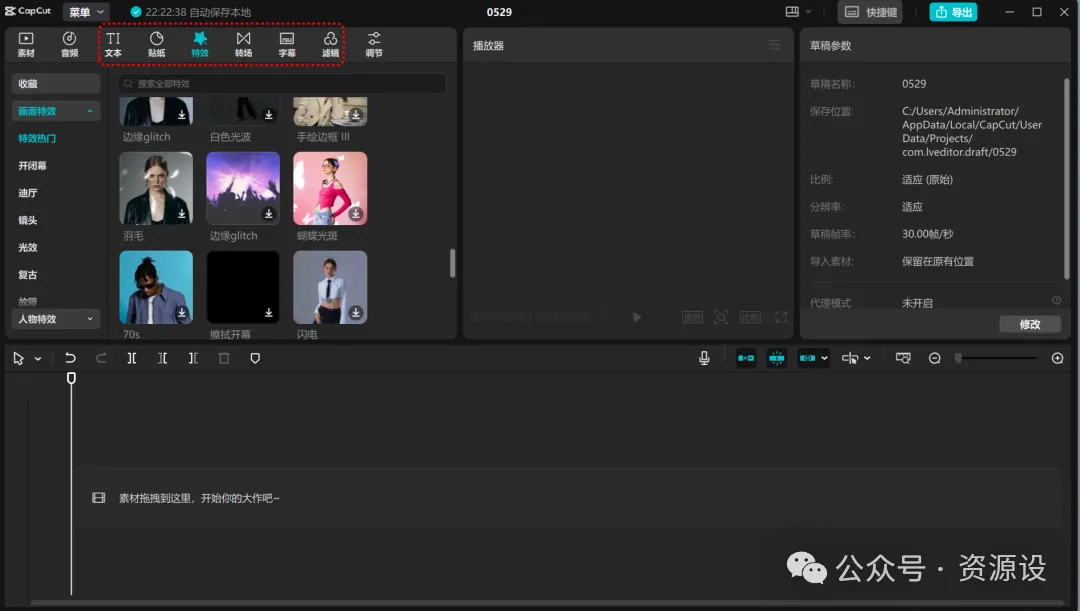Click the effects list scrollbar
The image size is (1080, 611).
tap(453, 263)
